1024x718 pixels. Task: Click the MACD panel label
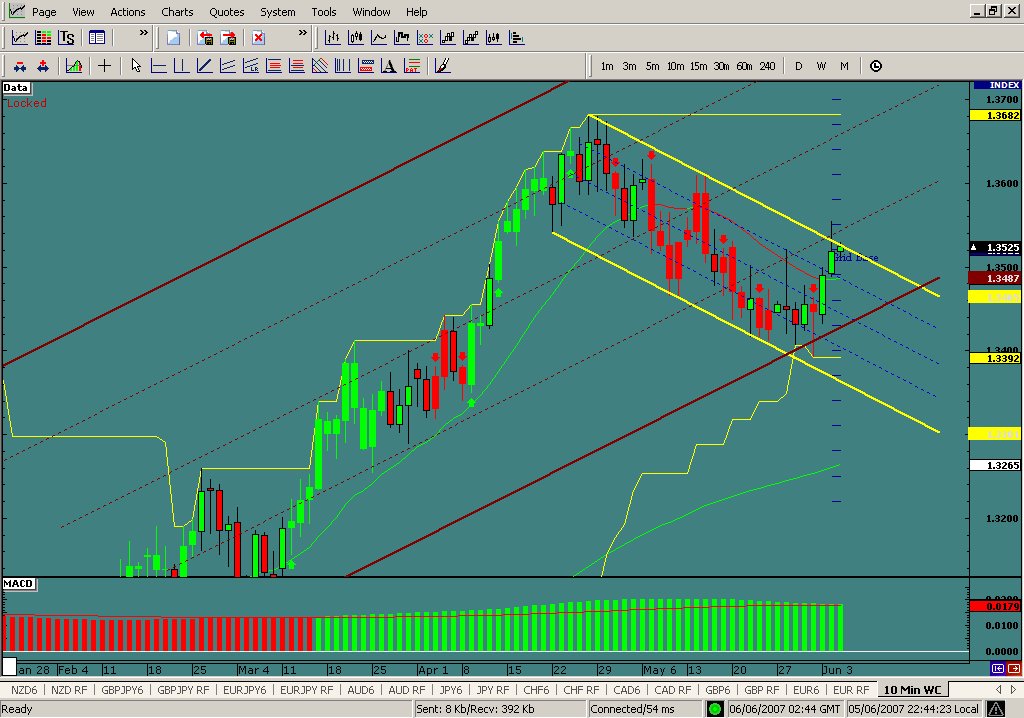(x=18, y=583)
